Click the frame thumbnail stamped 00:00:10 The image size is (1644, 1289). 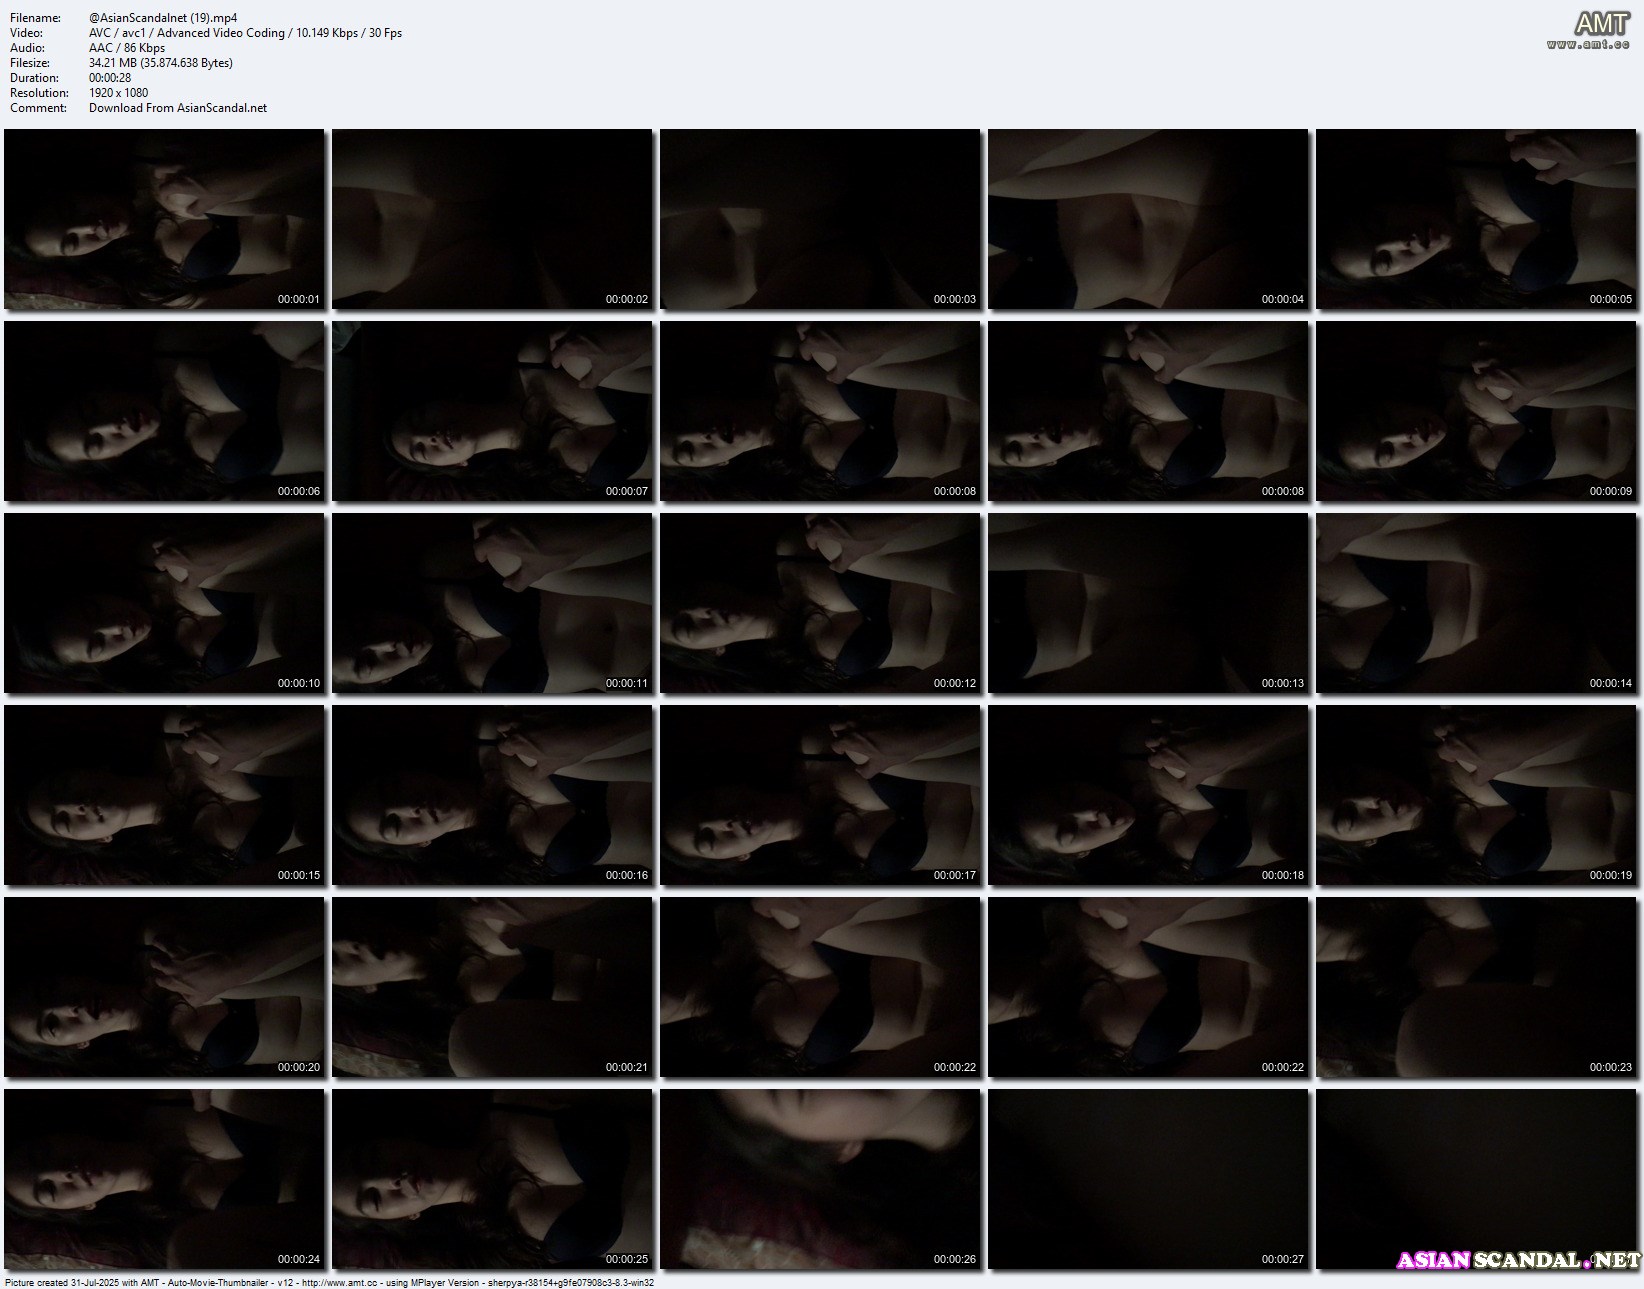164,603
